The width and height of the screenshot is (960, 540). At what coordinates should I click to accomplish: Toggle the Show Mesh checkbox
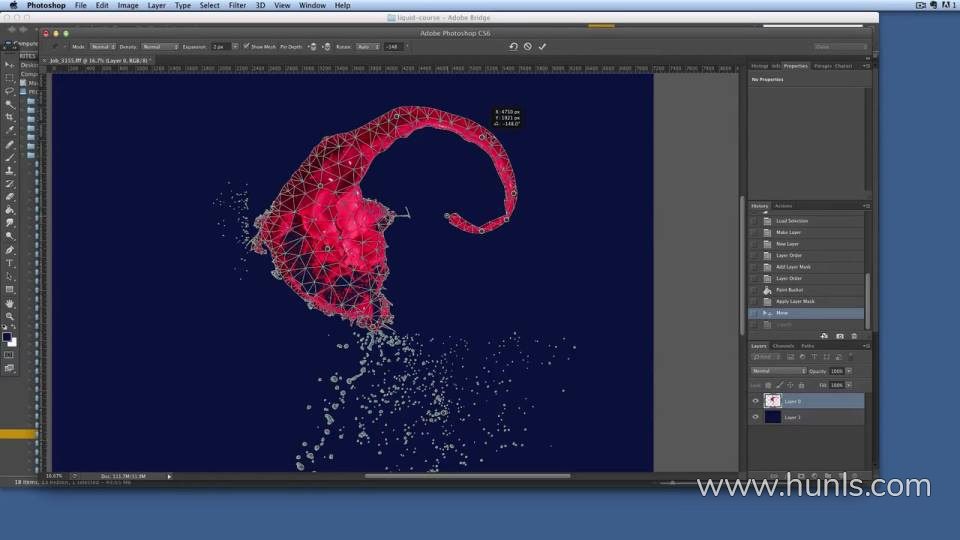tap(246, 47)
